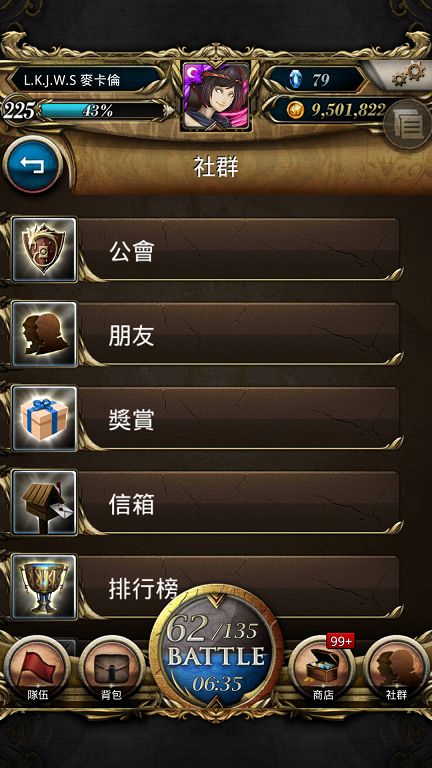
Task: Open the 商店 treasure chest shop
Action: [322, 670]
